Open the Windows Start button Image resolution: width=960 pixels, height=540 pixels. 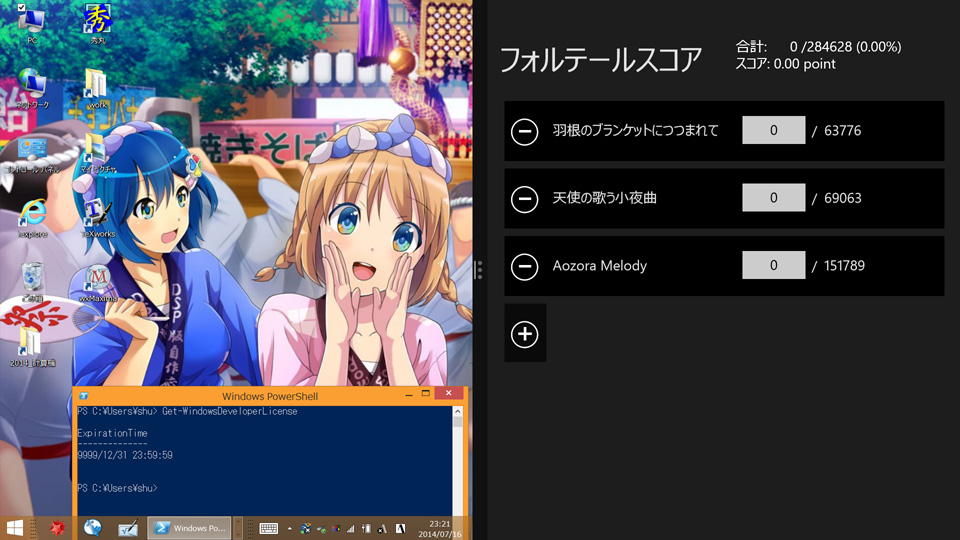(x=14, y=528)
